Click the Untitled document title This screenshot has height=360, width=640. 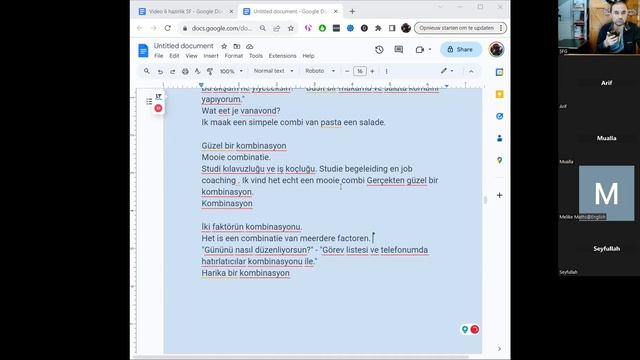coord(183,46)
